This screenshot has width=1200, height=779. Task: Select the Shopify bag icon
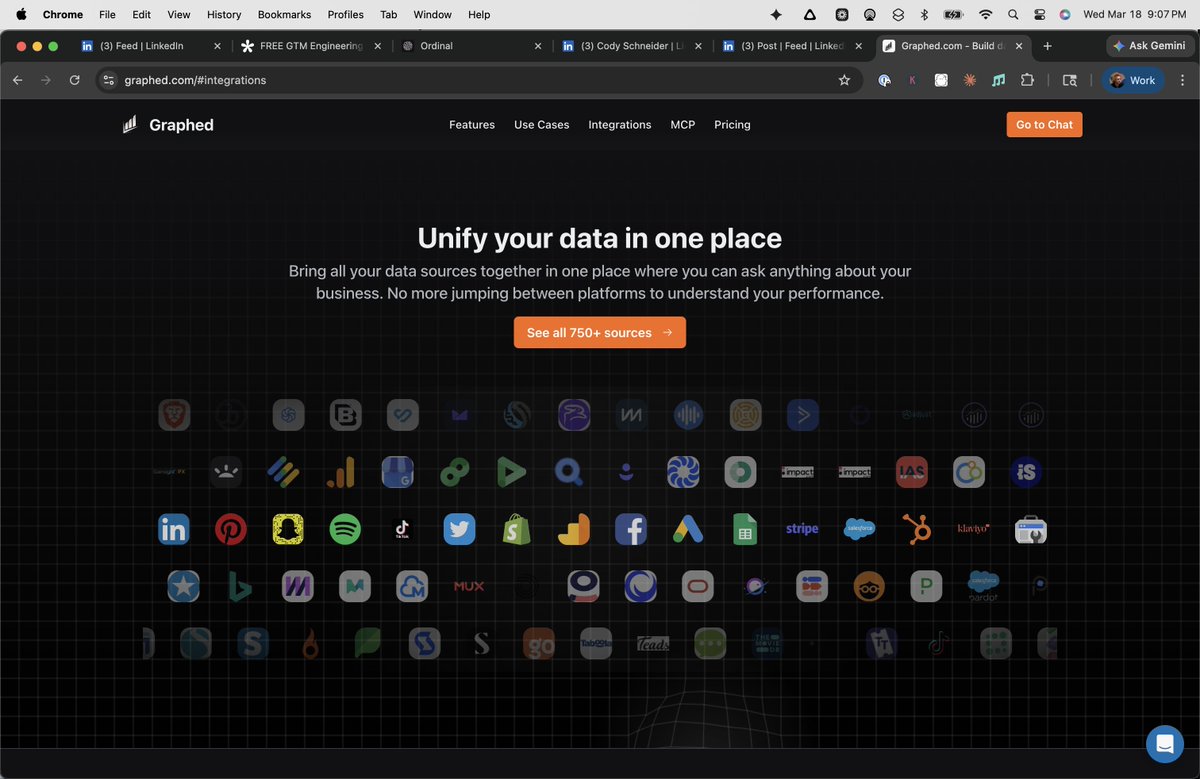coord(516,529)
